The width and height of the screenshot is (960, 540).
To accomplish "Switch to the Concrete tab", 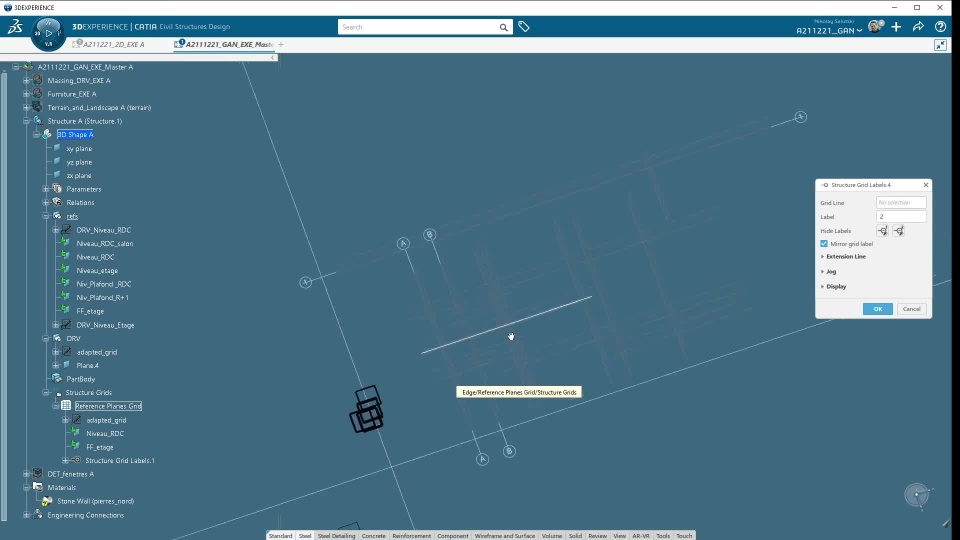I will [373, 536].
